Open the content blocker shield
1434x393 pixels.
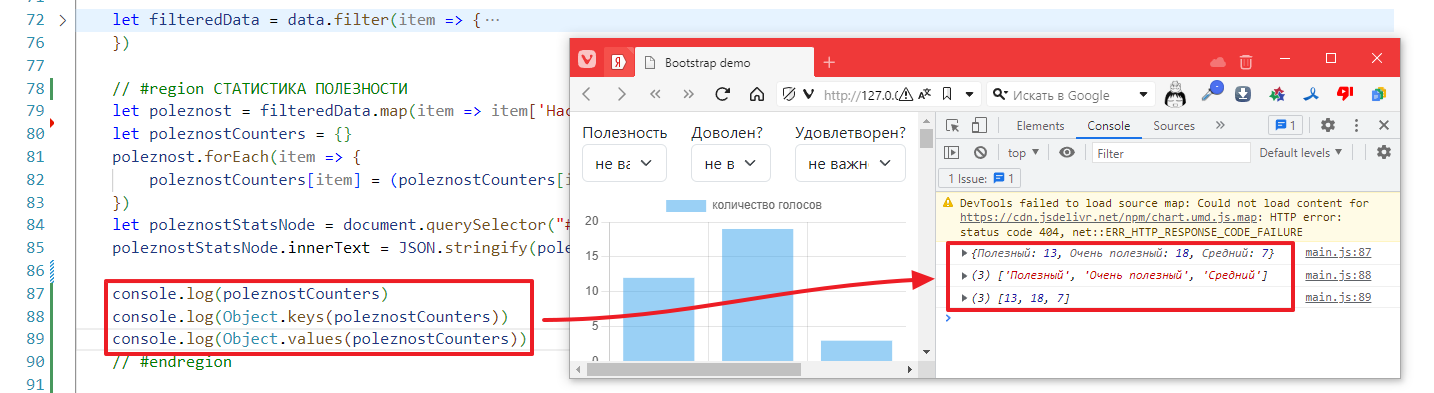click(788, 95)
